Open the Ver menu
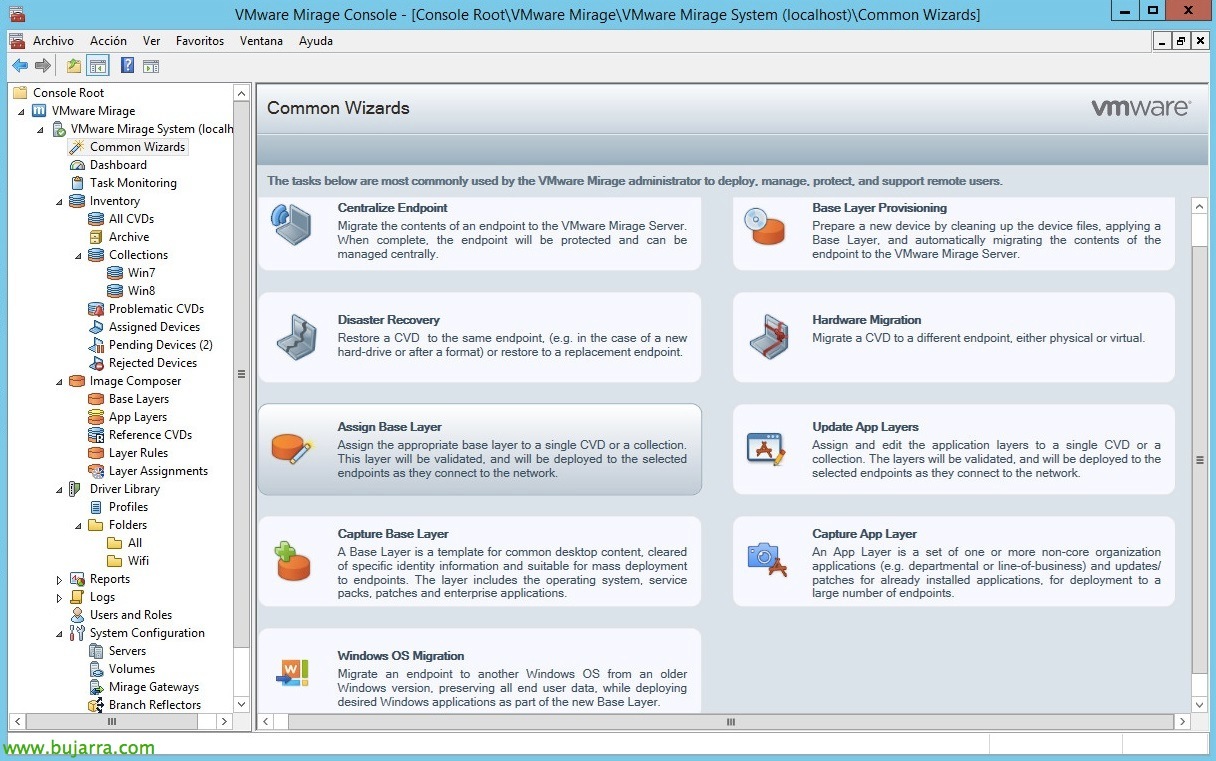This screenshot has height=761, width=1216. tap(151, 41)
